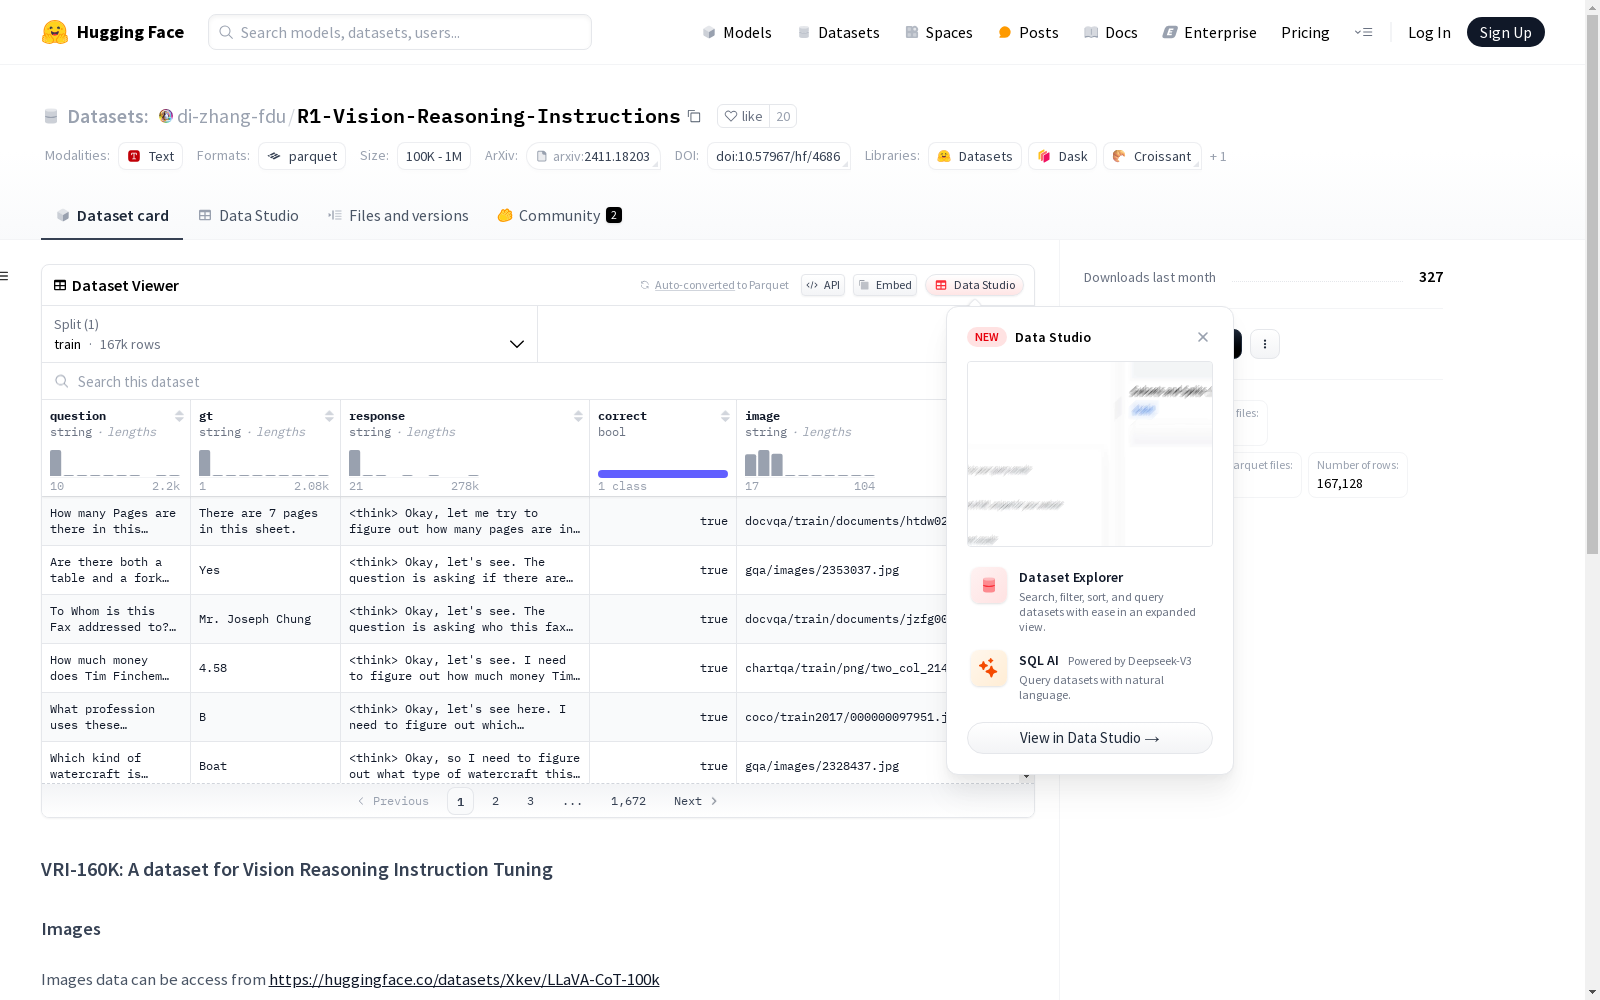Open Docs in the navigation
This screenshot has width=1600, height=1000.
coord(1111,32)
